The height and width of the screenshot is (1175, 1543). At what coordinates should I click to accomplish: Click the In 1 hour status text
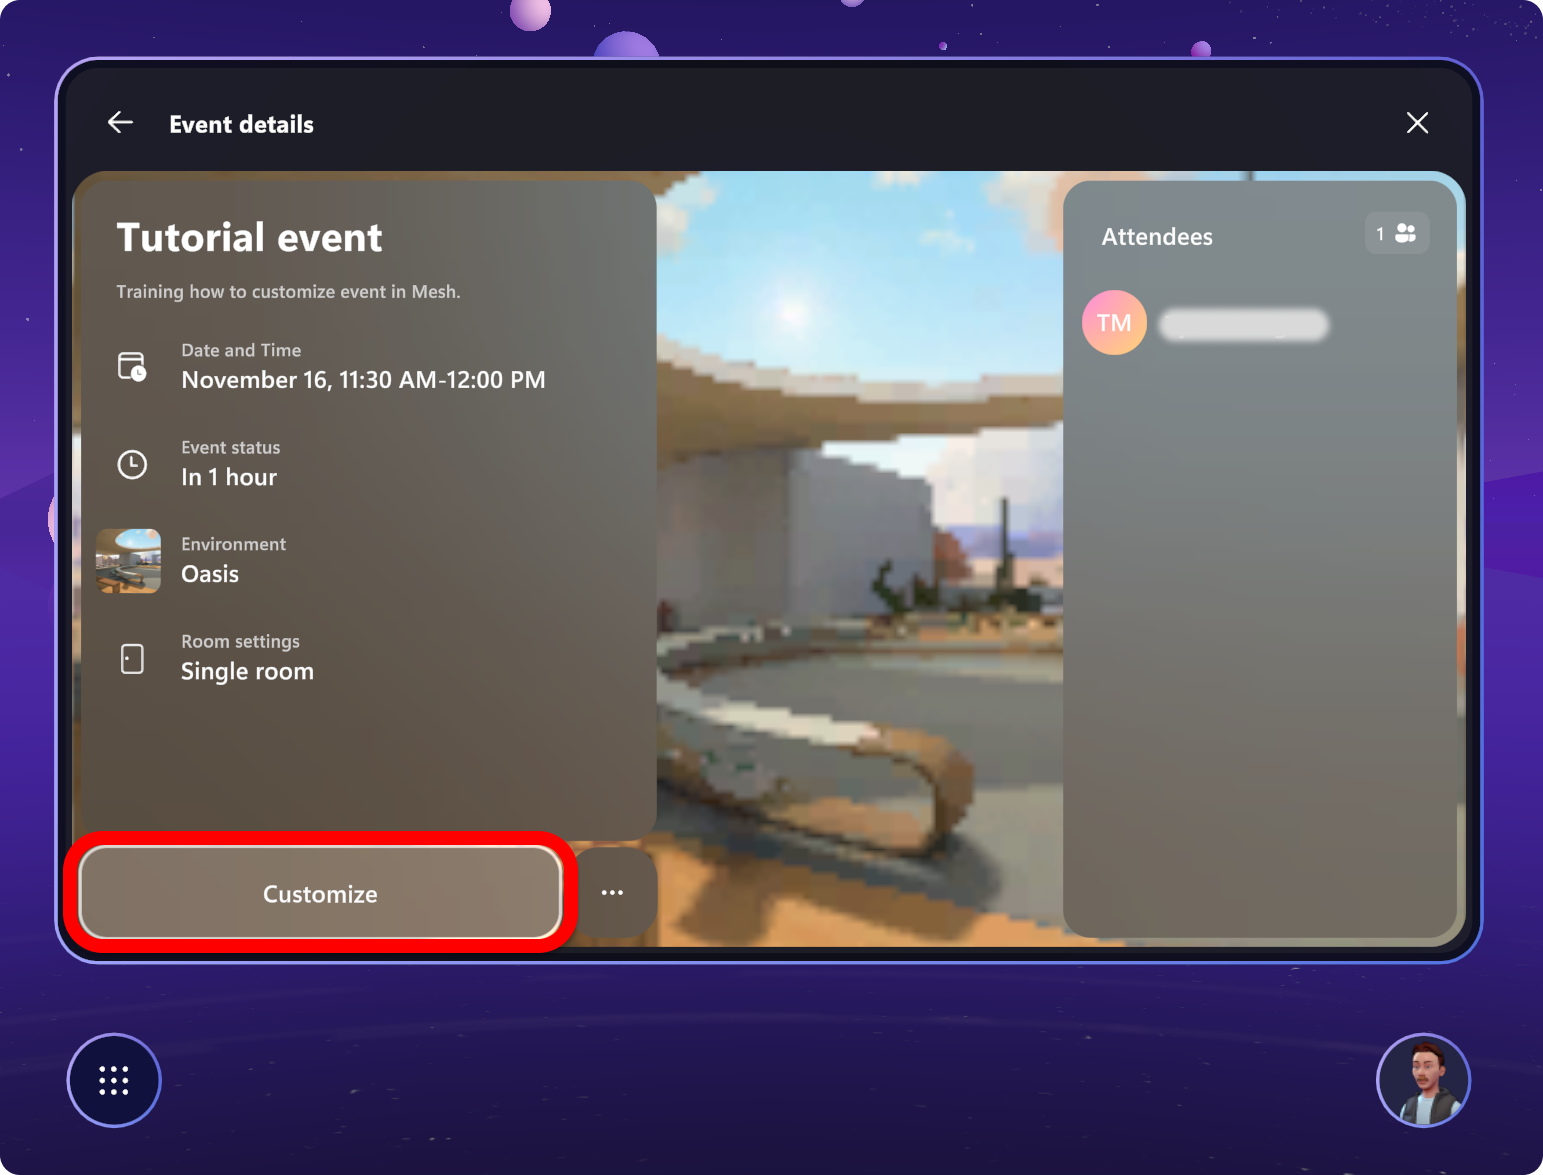228,477
